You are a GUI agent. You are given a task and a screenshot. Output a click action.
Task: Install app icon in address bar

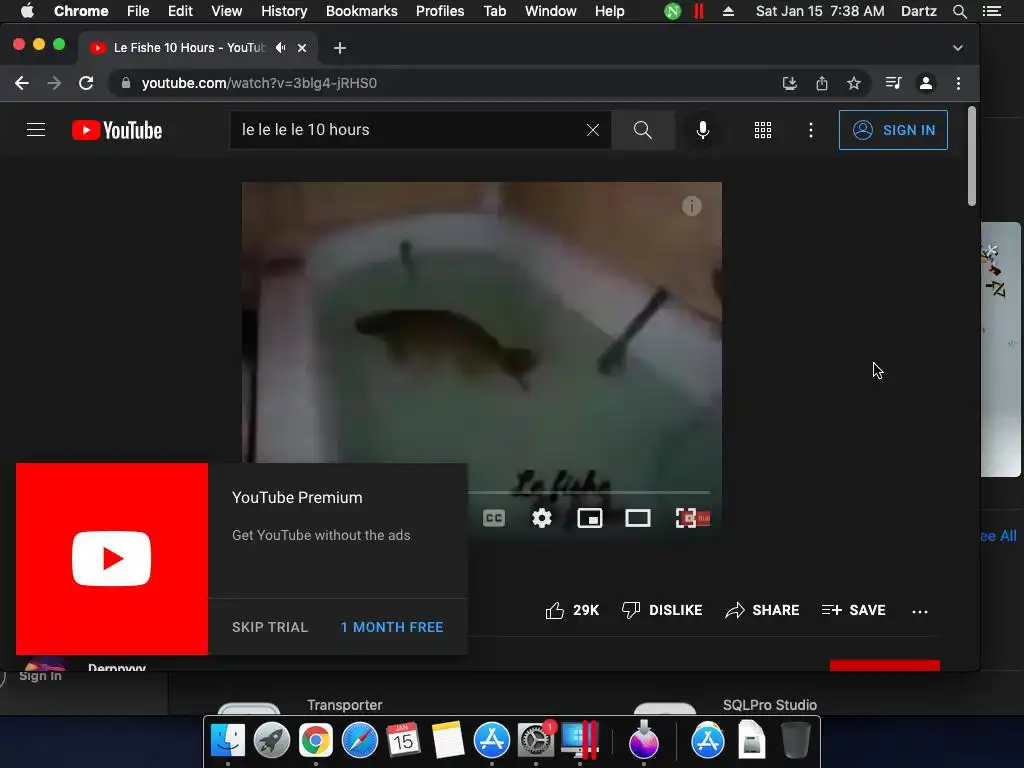[x=790, y=83]
